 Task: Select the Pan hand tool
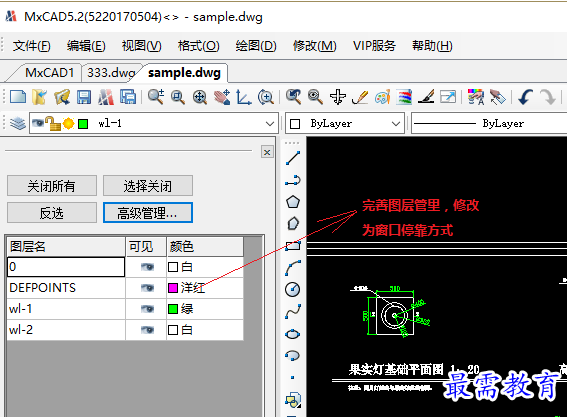tap(222, 97)
